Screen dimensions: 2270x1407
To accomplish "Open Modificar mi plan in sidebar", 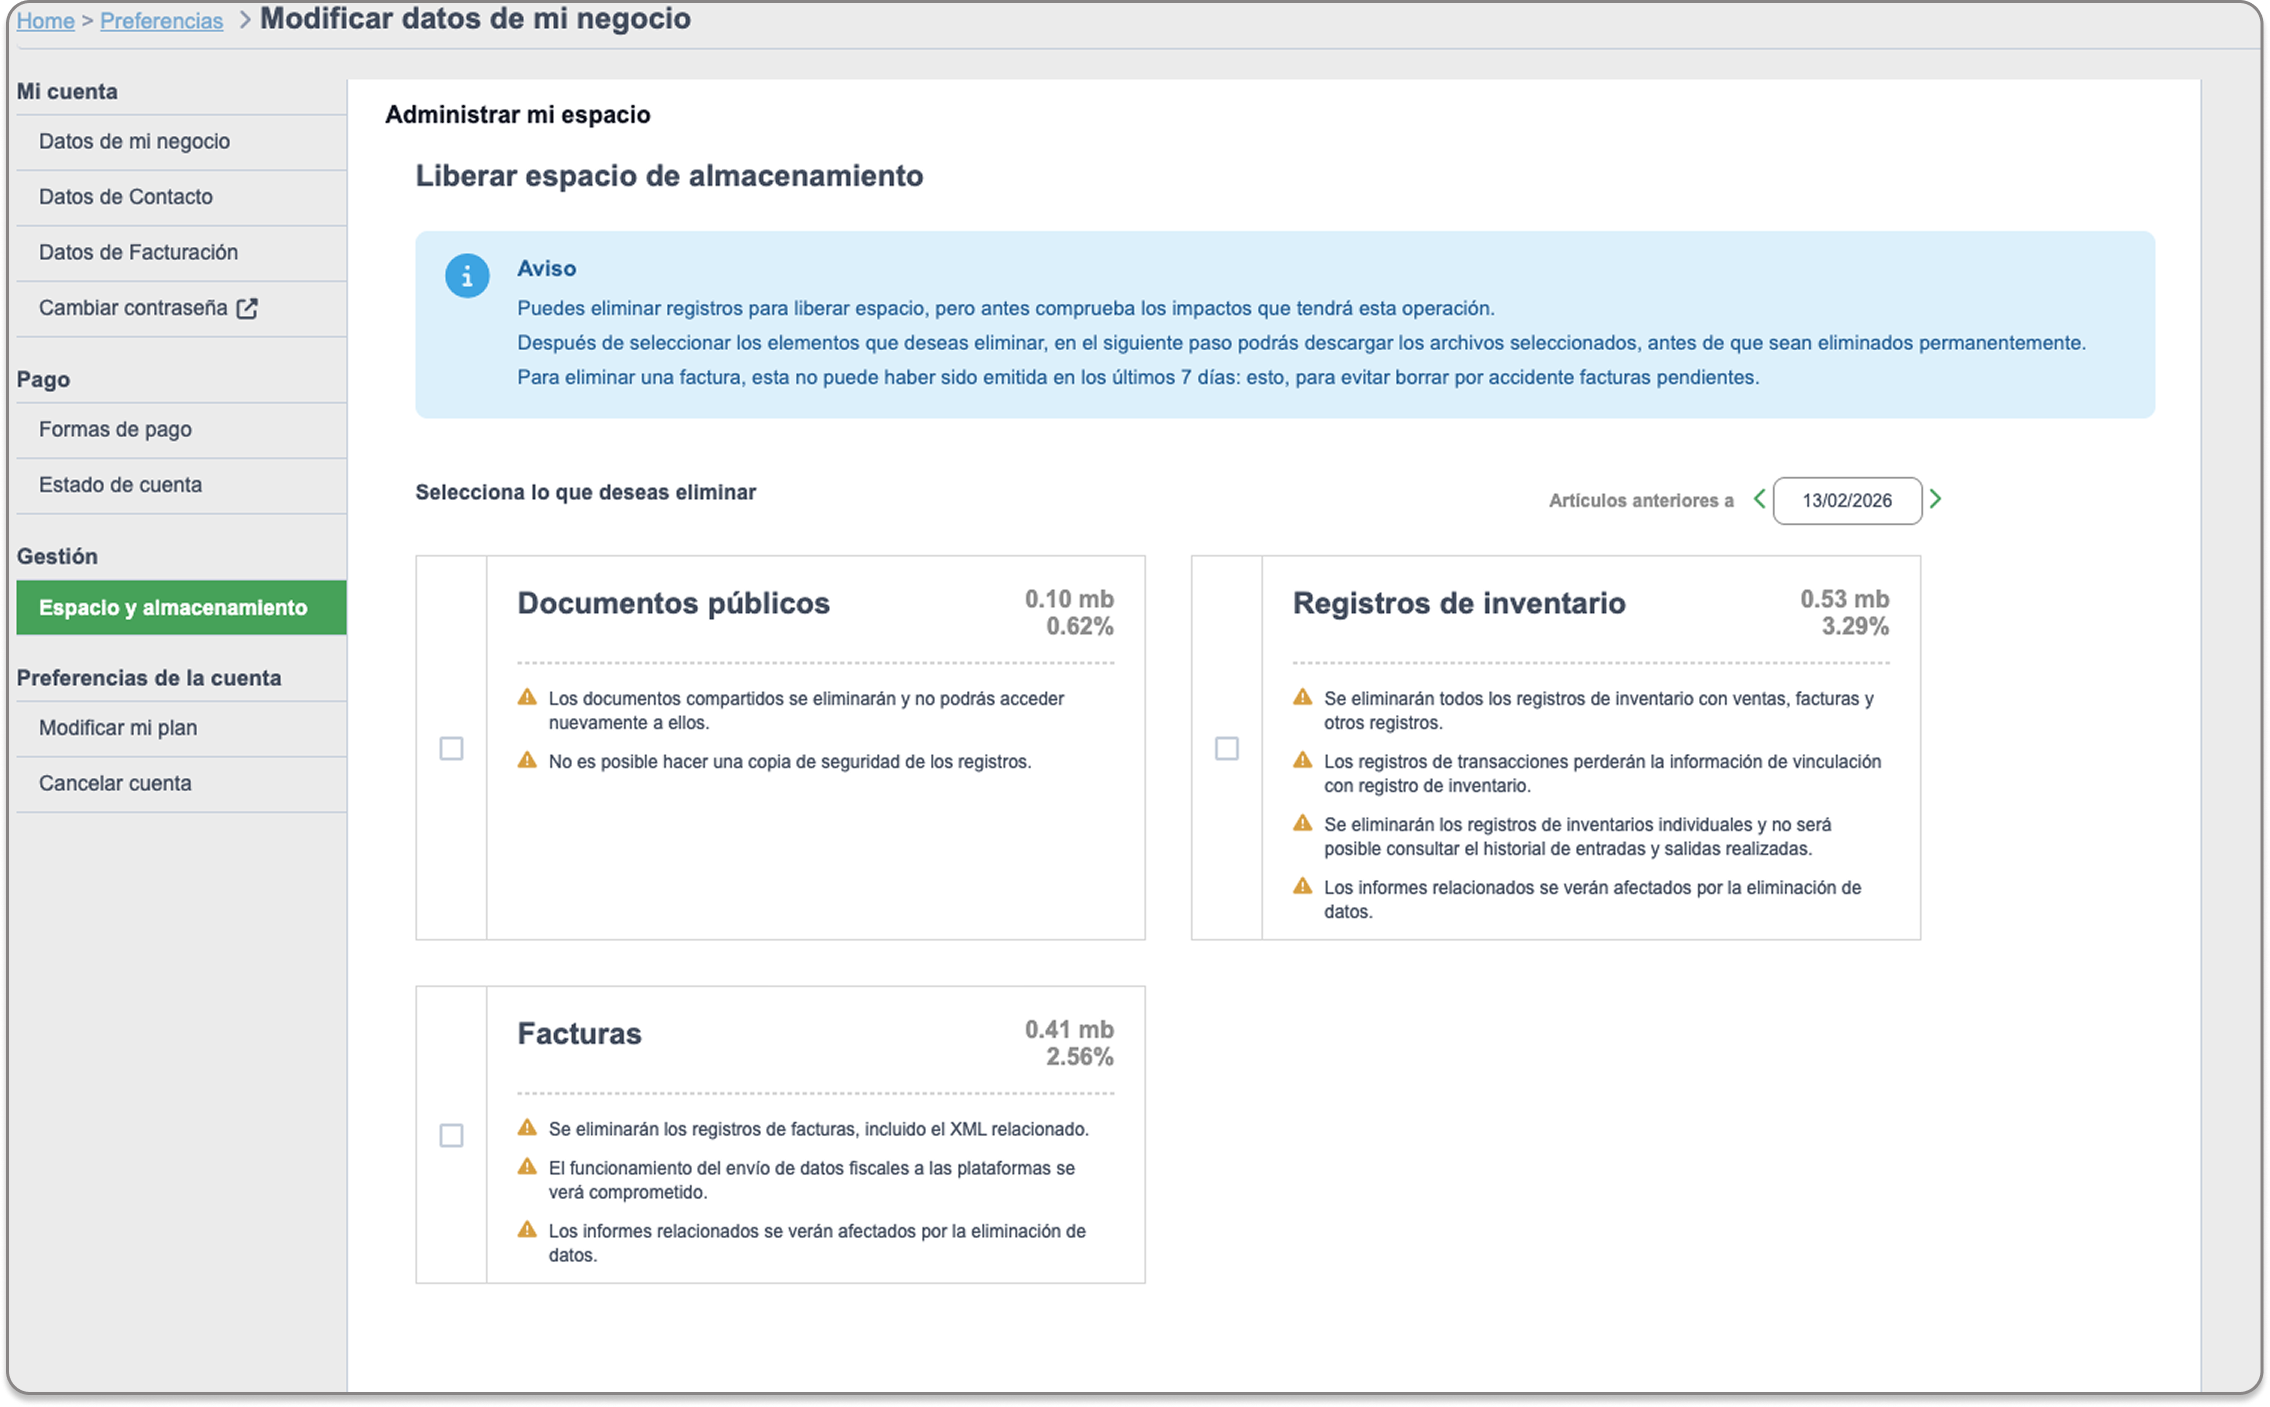I will pyautogui.click(x=181, y=728).
